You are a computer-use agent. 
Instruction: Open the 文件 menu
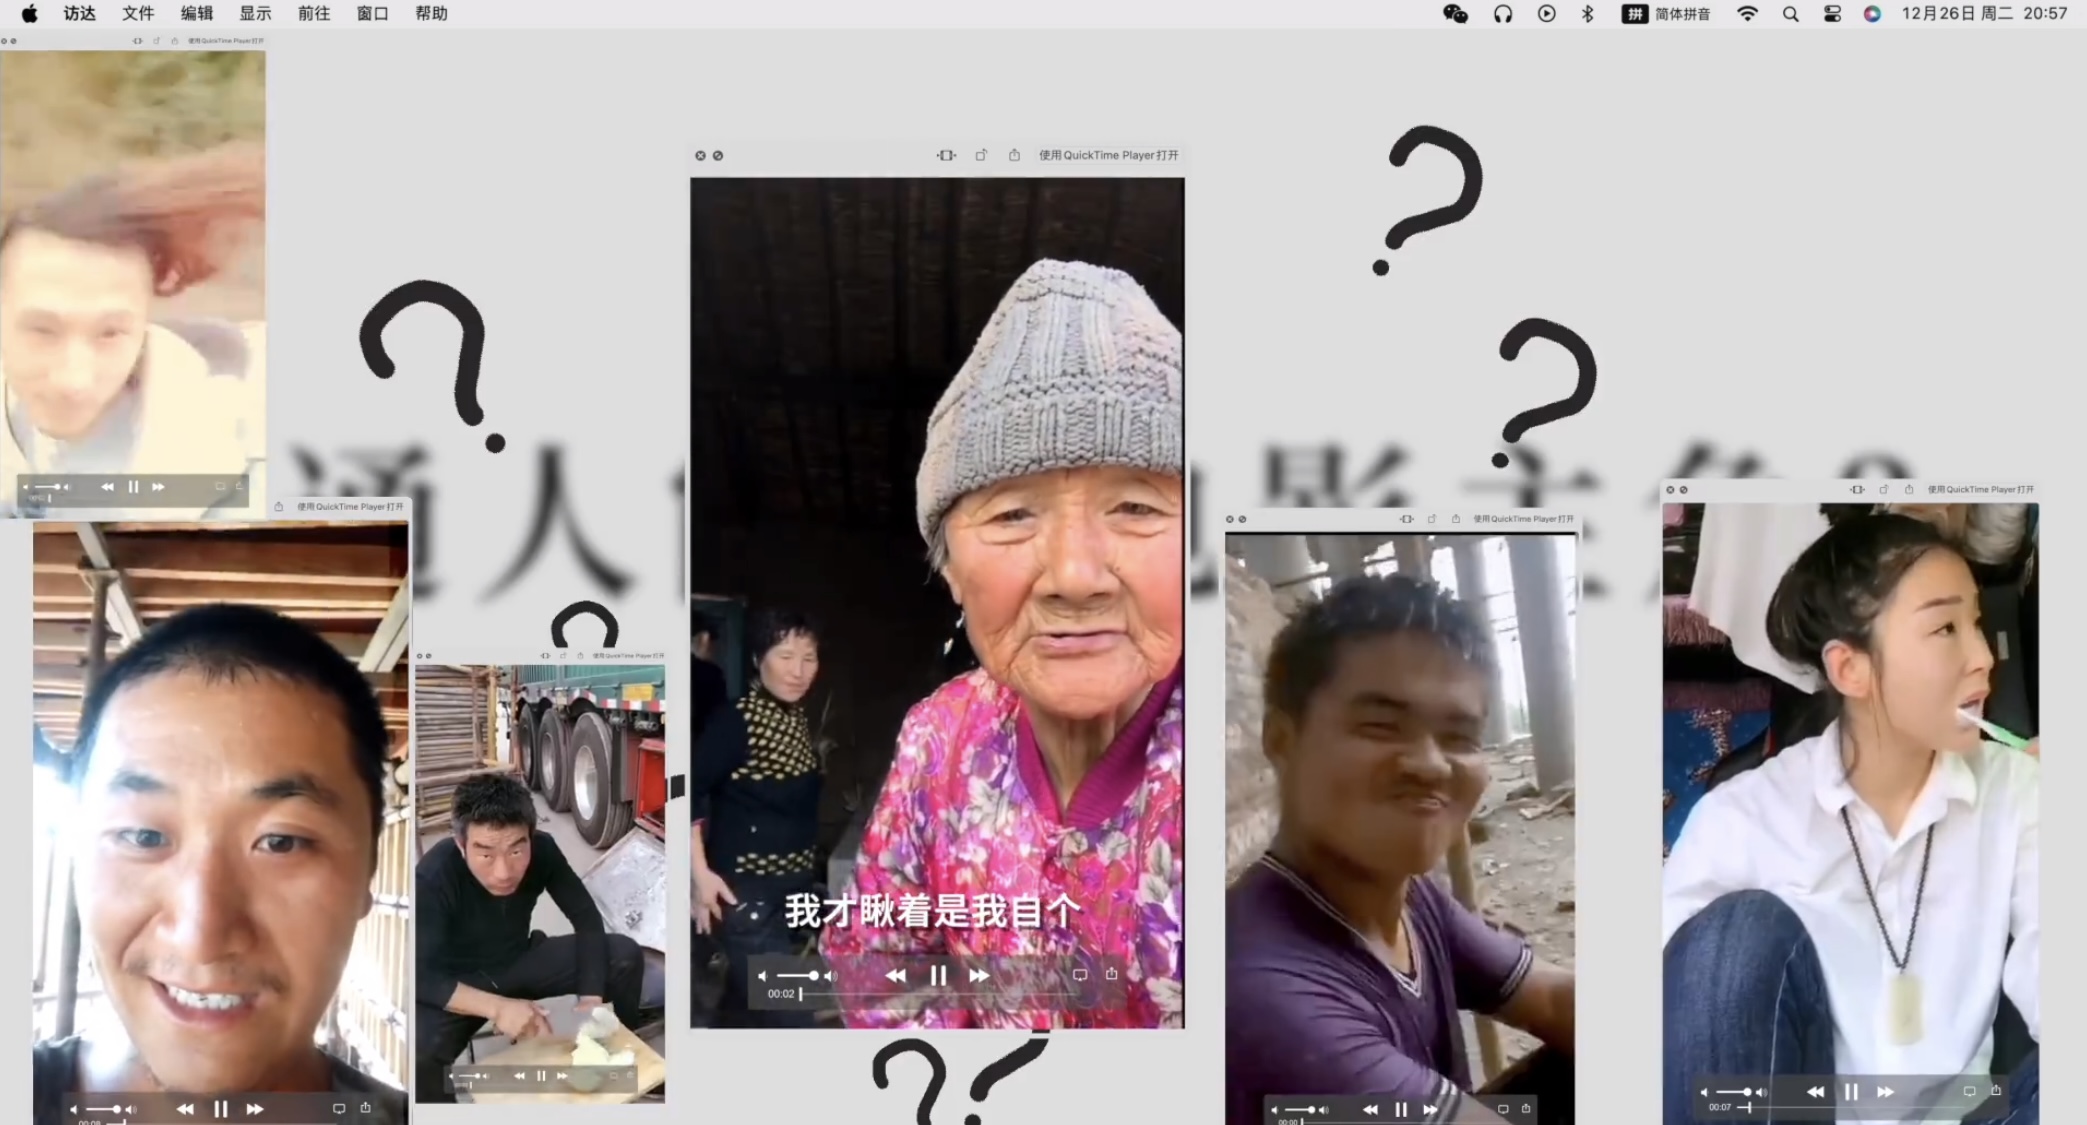click(x=138, y=13)
